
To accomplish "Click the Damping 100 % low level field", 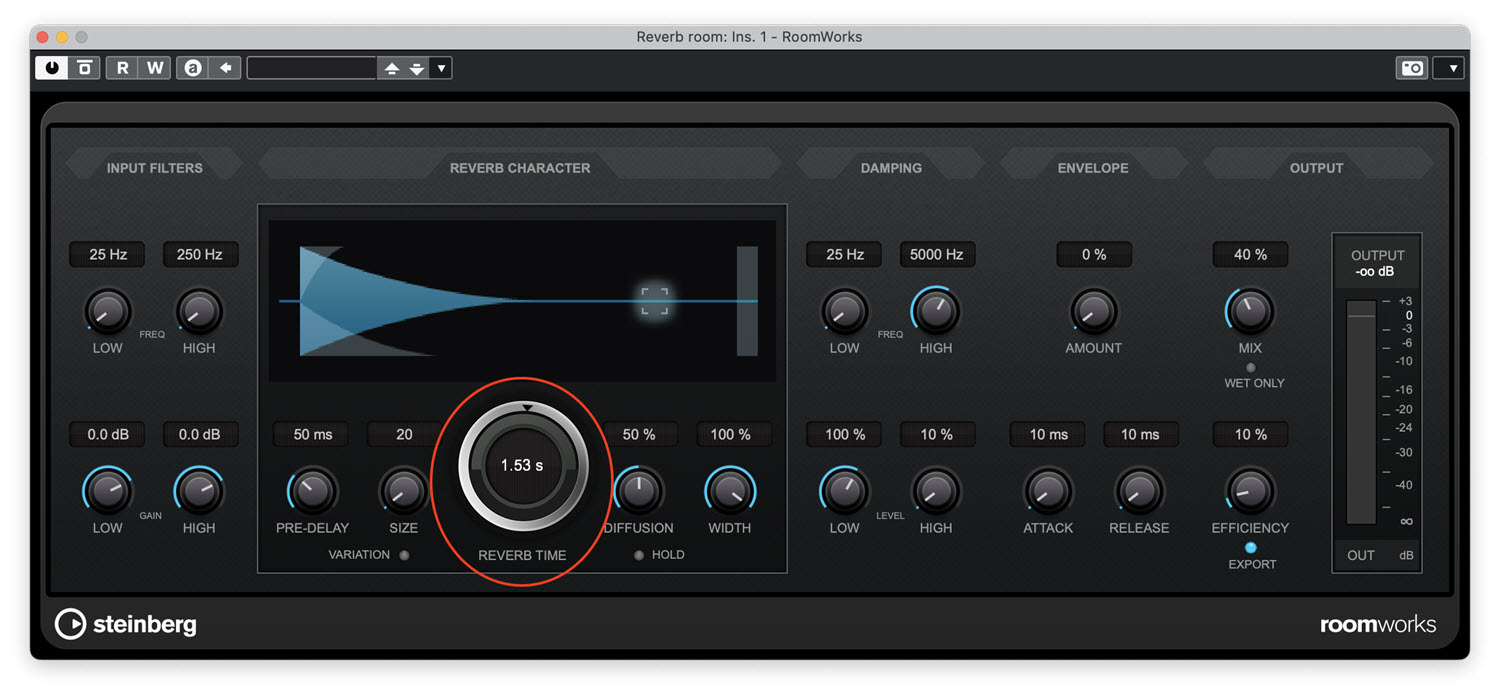I will 845,434.
